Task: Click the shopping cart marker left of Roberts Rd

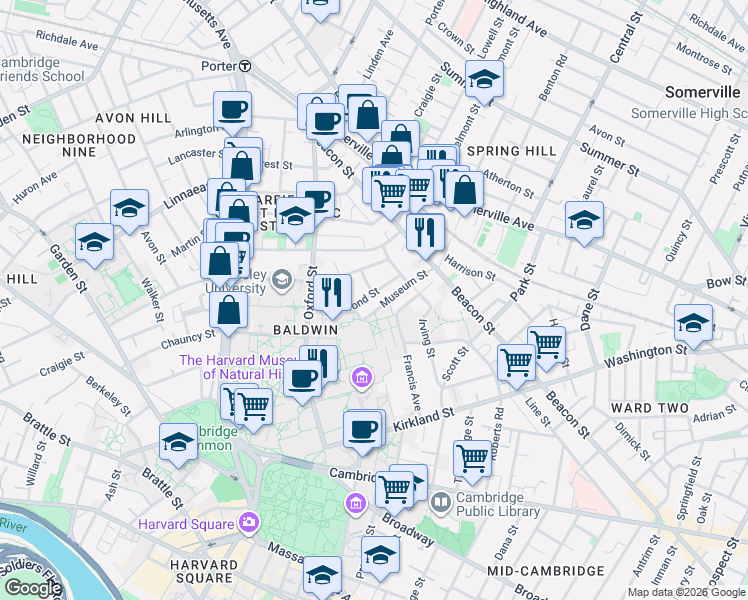Action: coord(472,459)
